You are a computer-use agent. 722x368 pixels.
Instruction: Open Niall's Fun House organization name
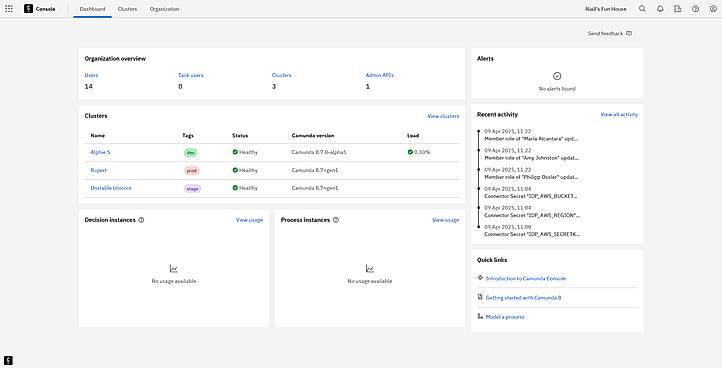point(606,9)
